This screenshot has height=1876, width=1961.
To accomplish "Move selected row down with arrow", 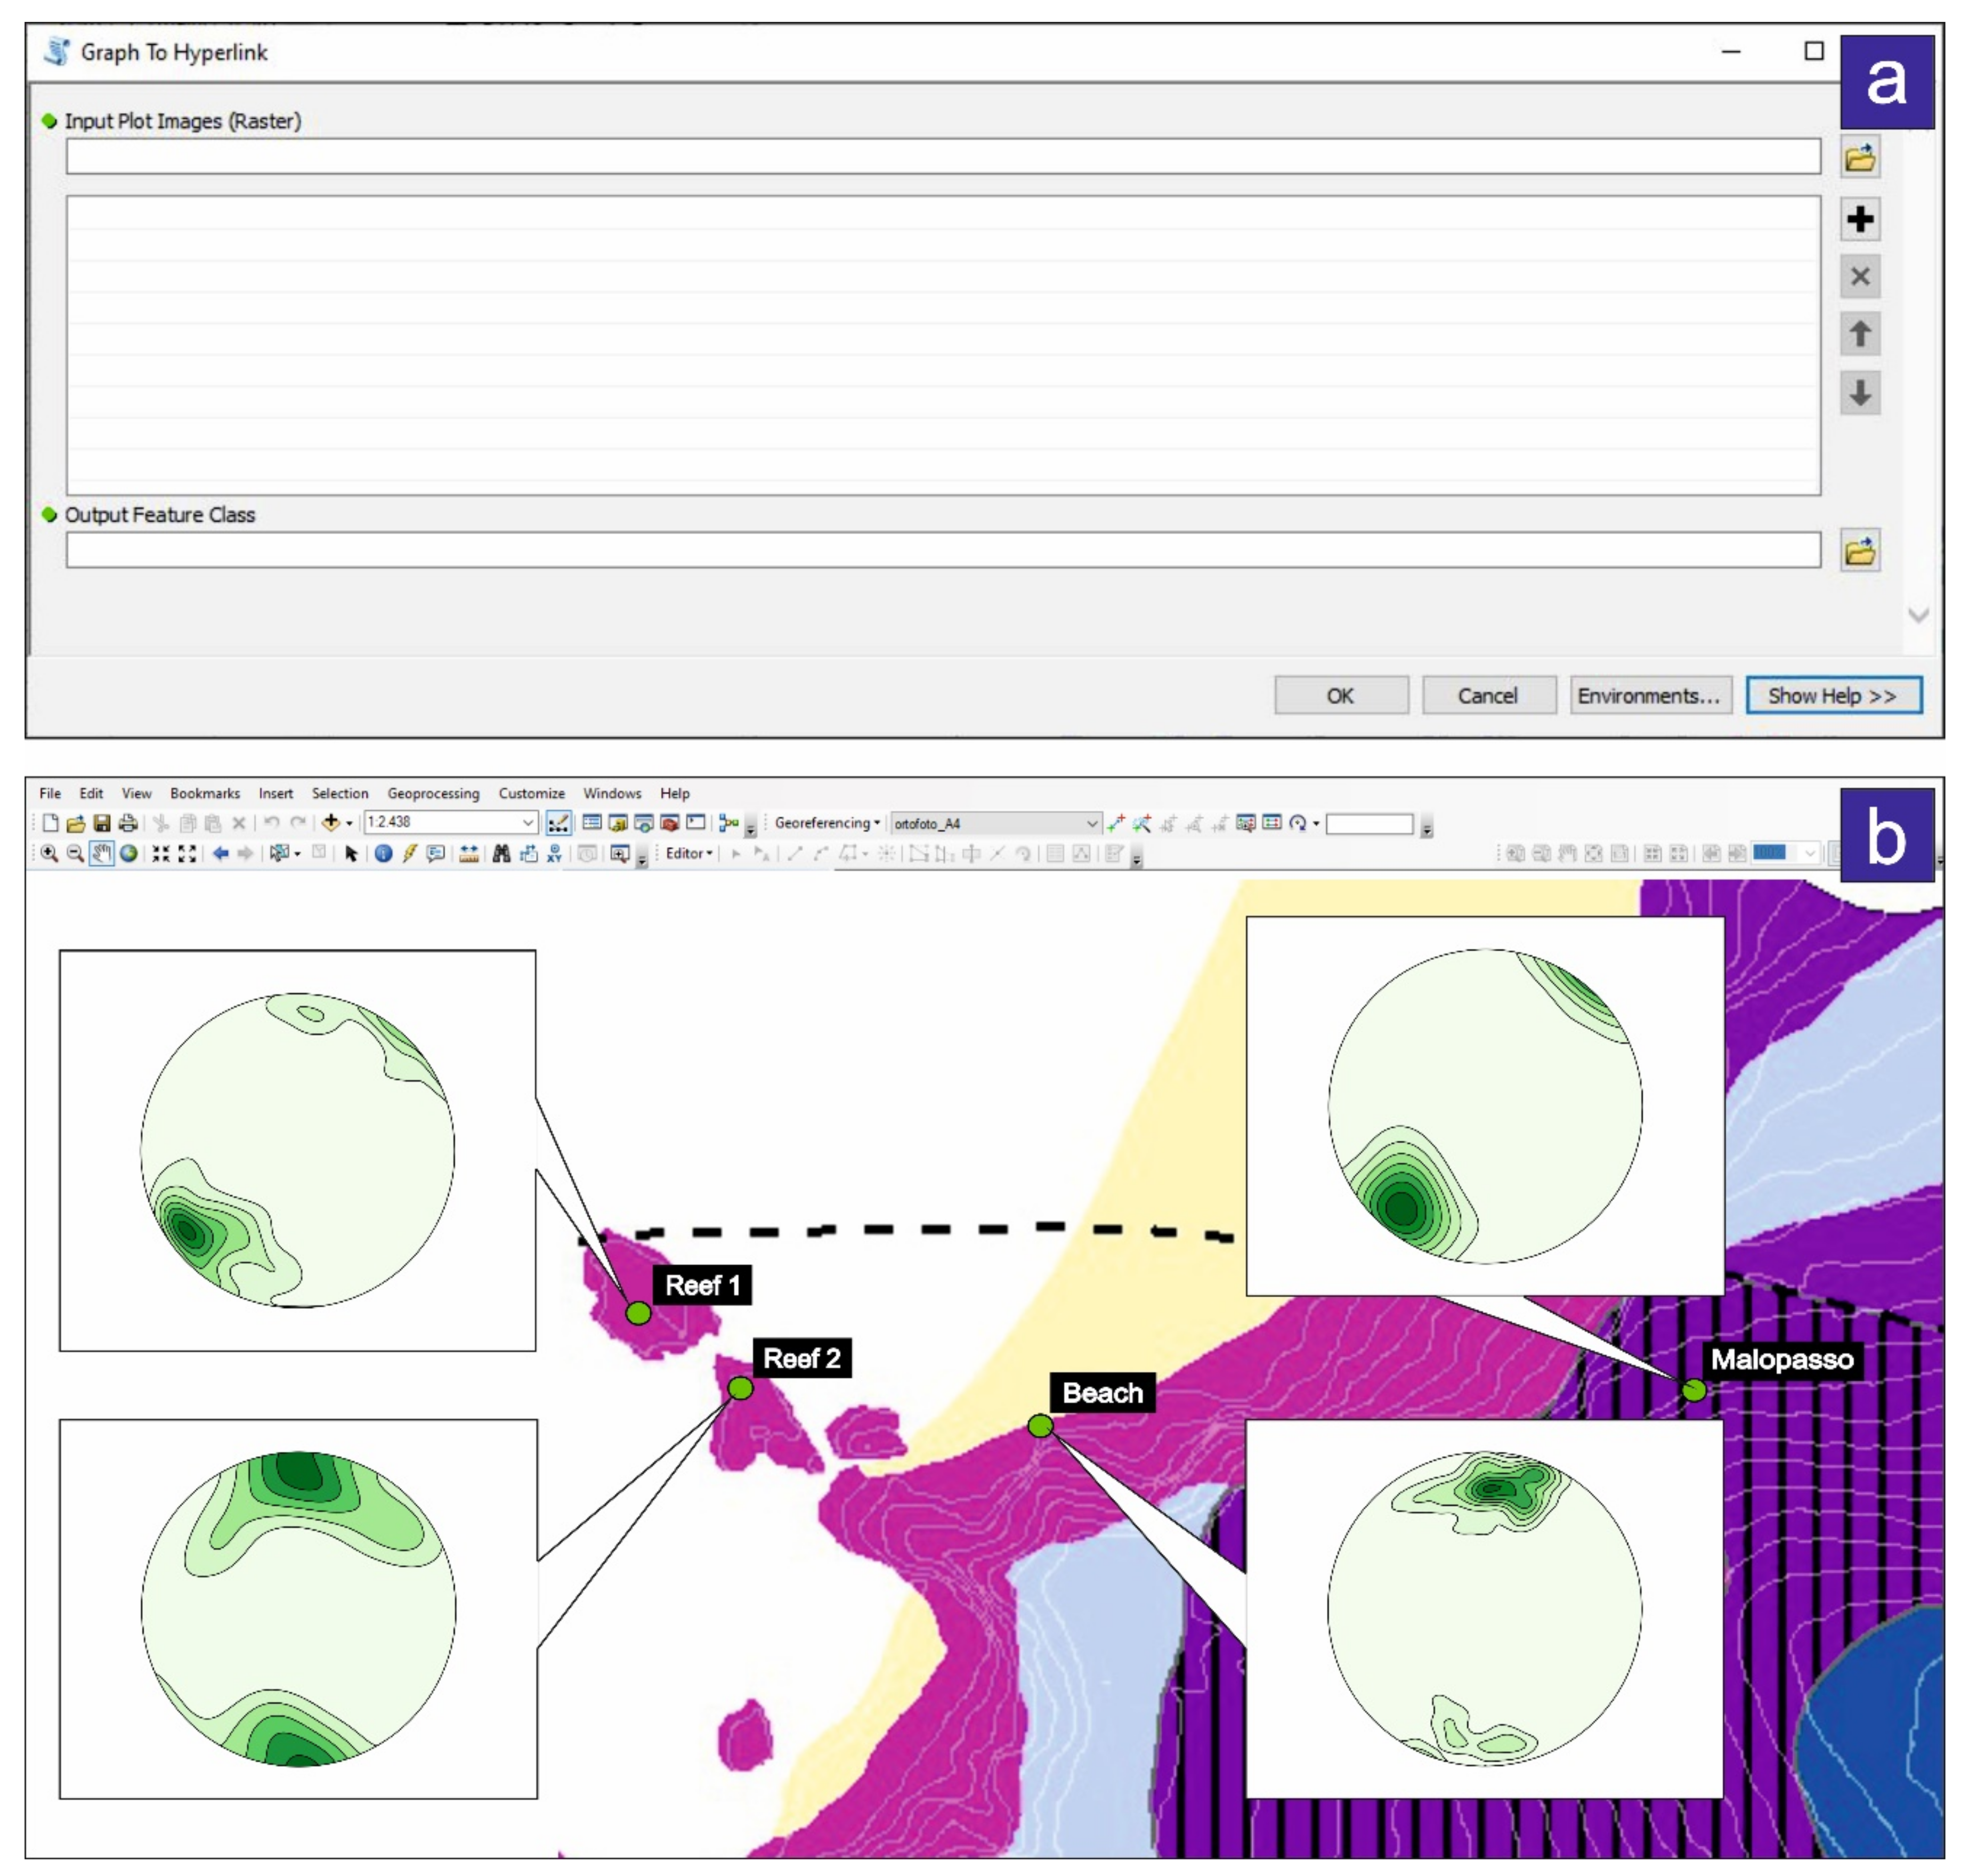I will 1859,392.
